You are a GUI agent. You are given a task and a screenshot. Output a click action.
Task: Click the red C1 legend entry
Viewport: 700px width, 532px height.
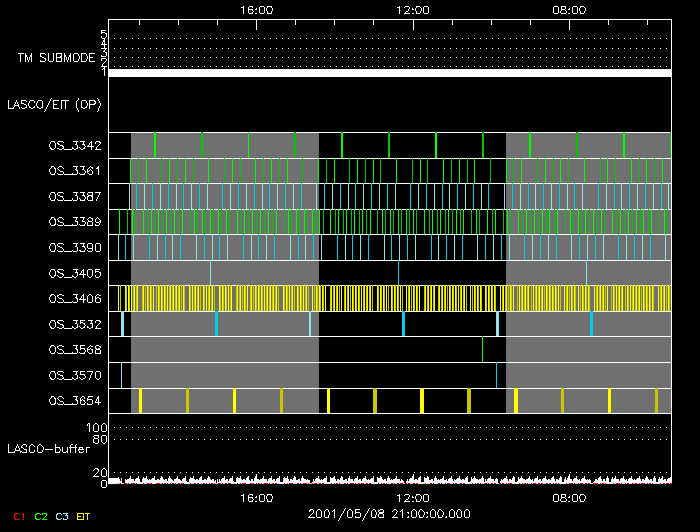(19, 516)
